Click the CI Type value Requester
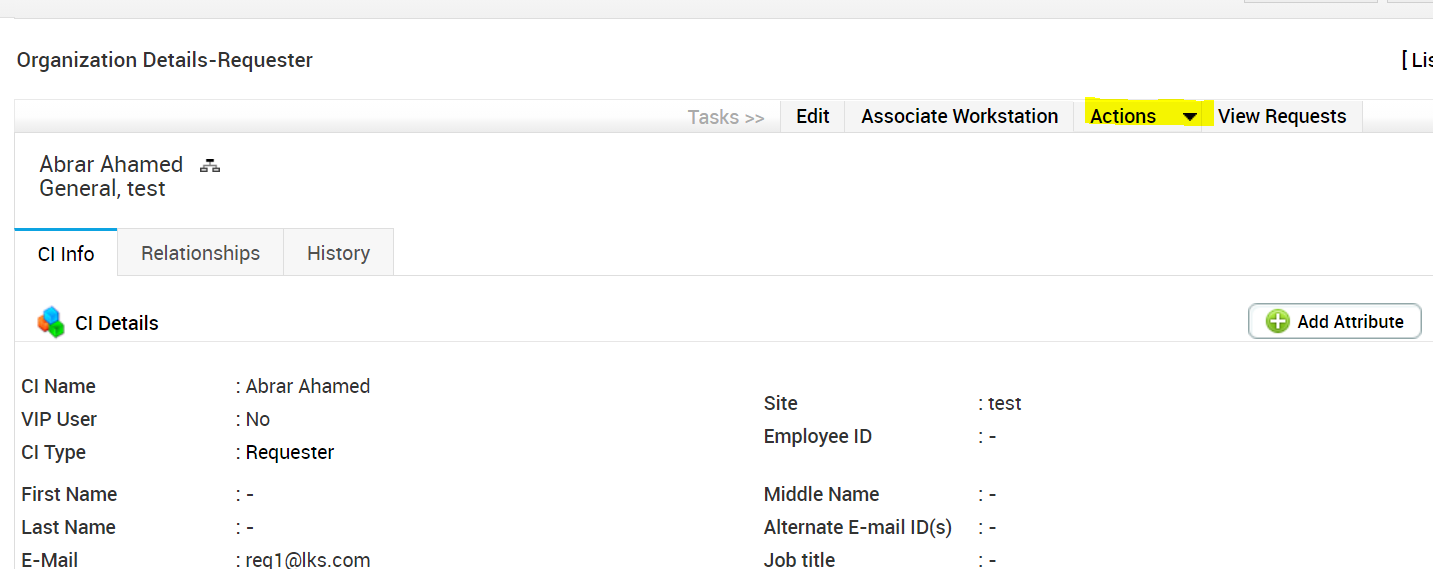Image resolution: width=1433 pixels, height=569 pixels. coord(290,452)
